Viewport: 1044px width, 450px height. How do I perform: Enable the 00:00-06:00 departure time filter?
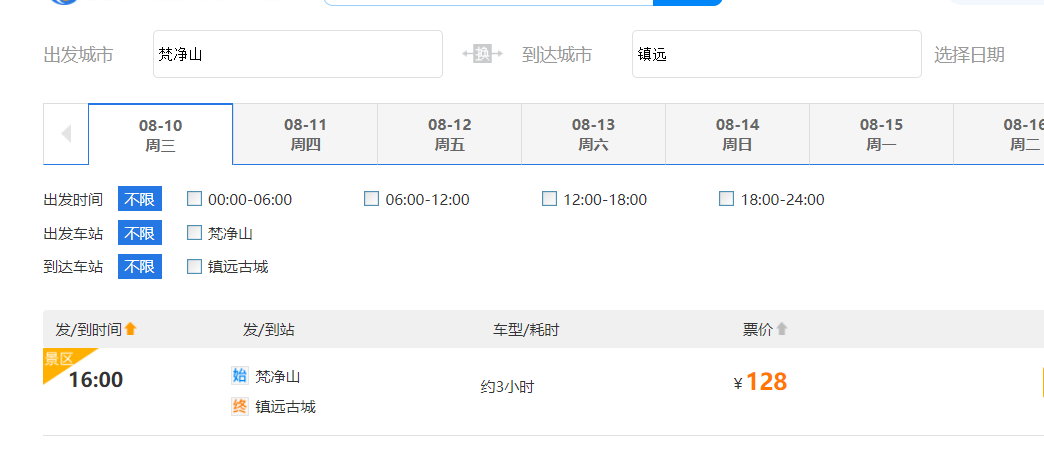pyautogui.click(x=195, y=199)
